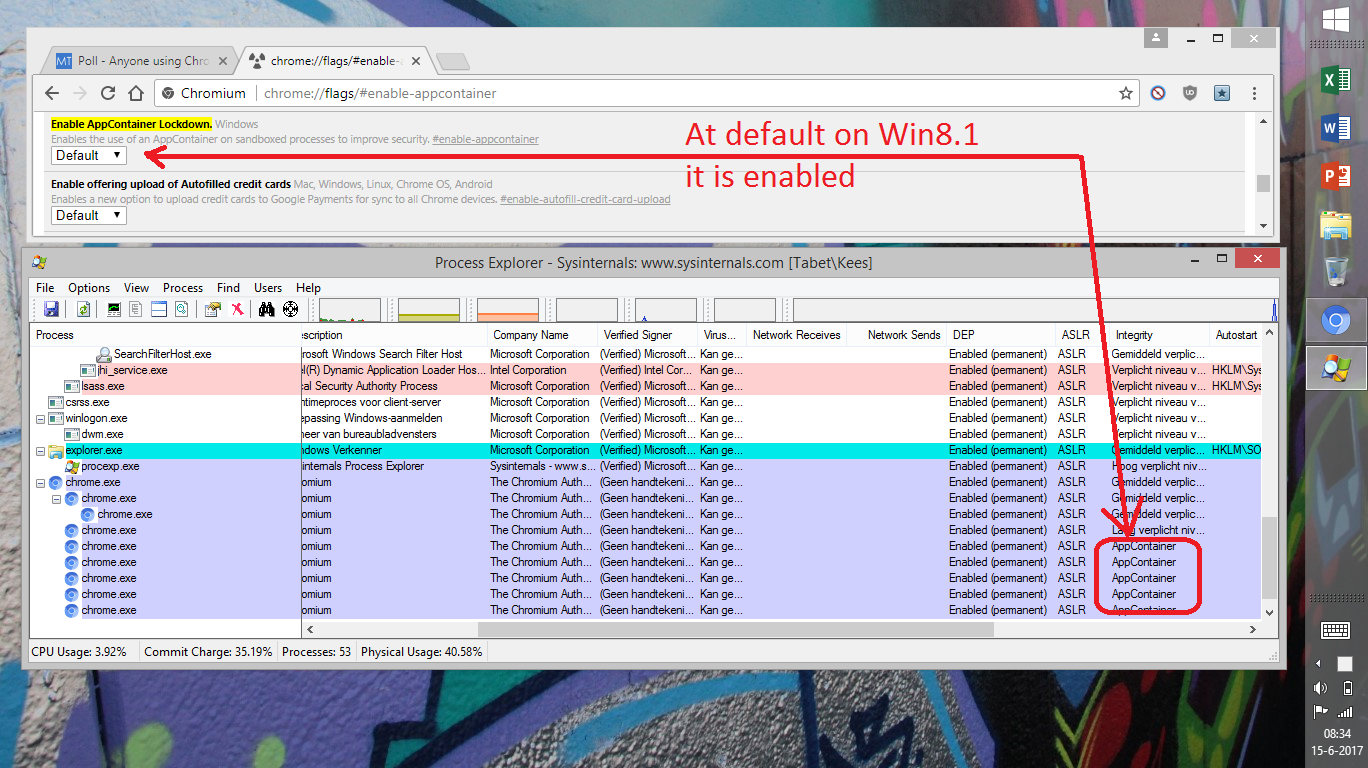Open the touch keyboard from the taskbar
The width and height of the screenshot is (1368, 768).
(x=1337, y=630)
